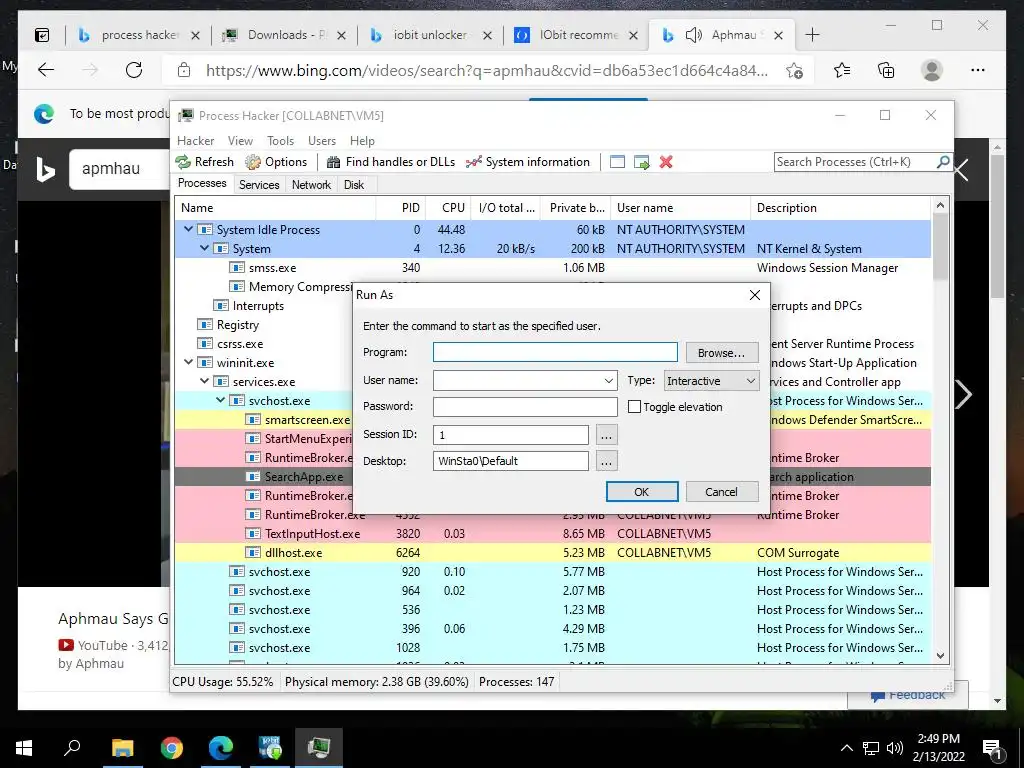The image size is (1024, 768).
Task: Reload the Bing page
Action: click(x=134, y=70)
